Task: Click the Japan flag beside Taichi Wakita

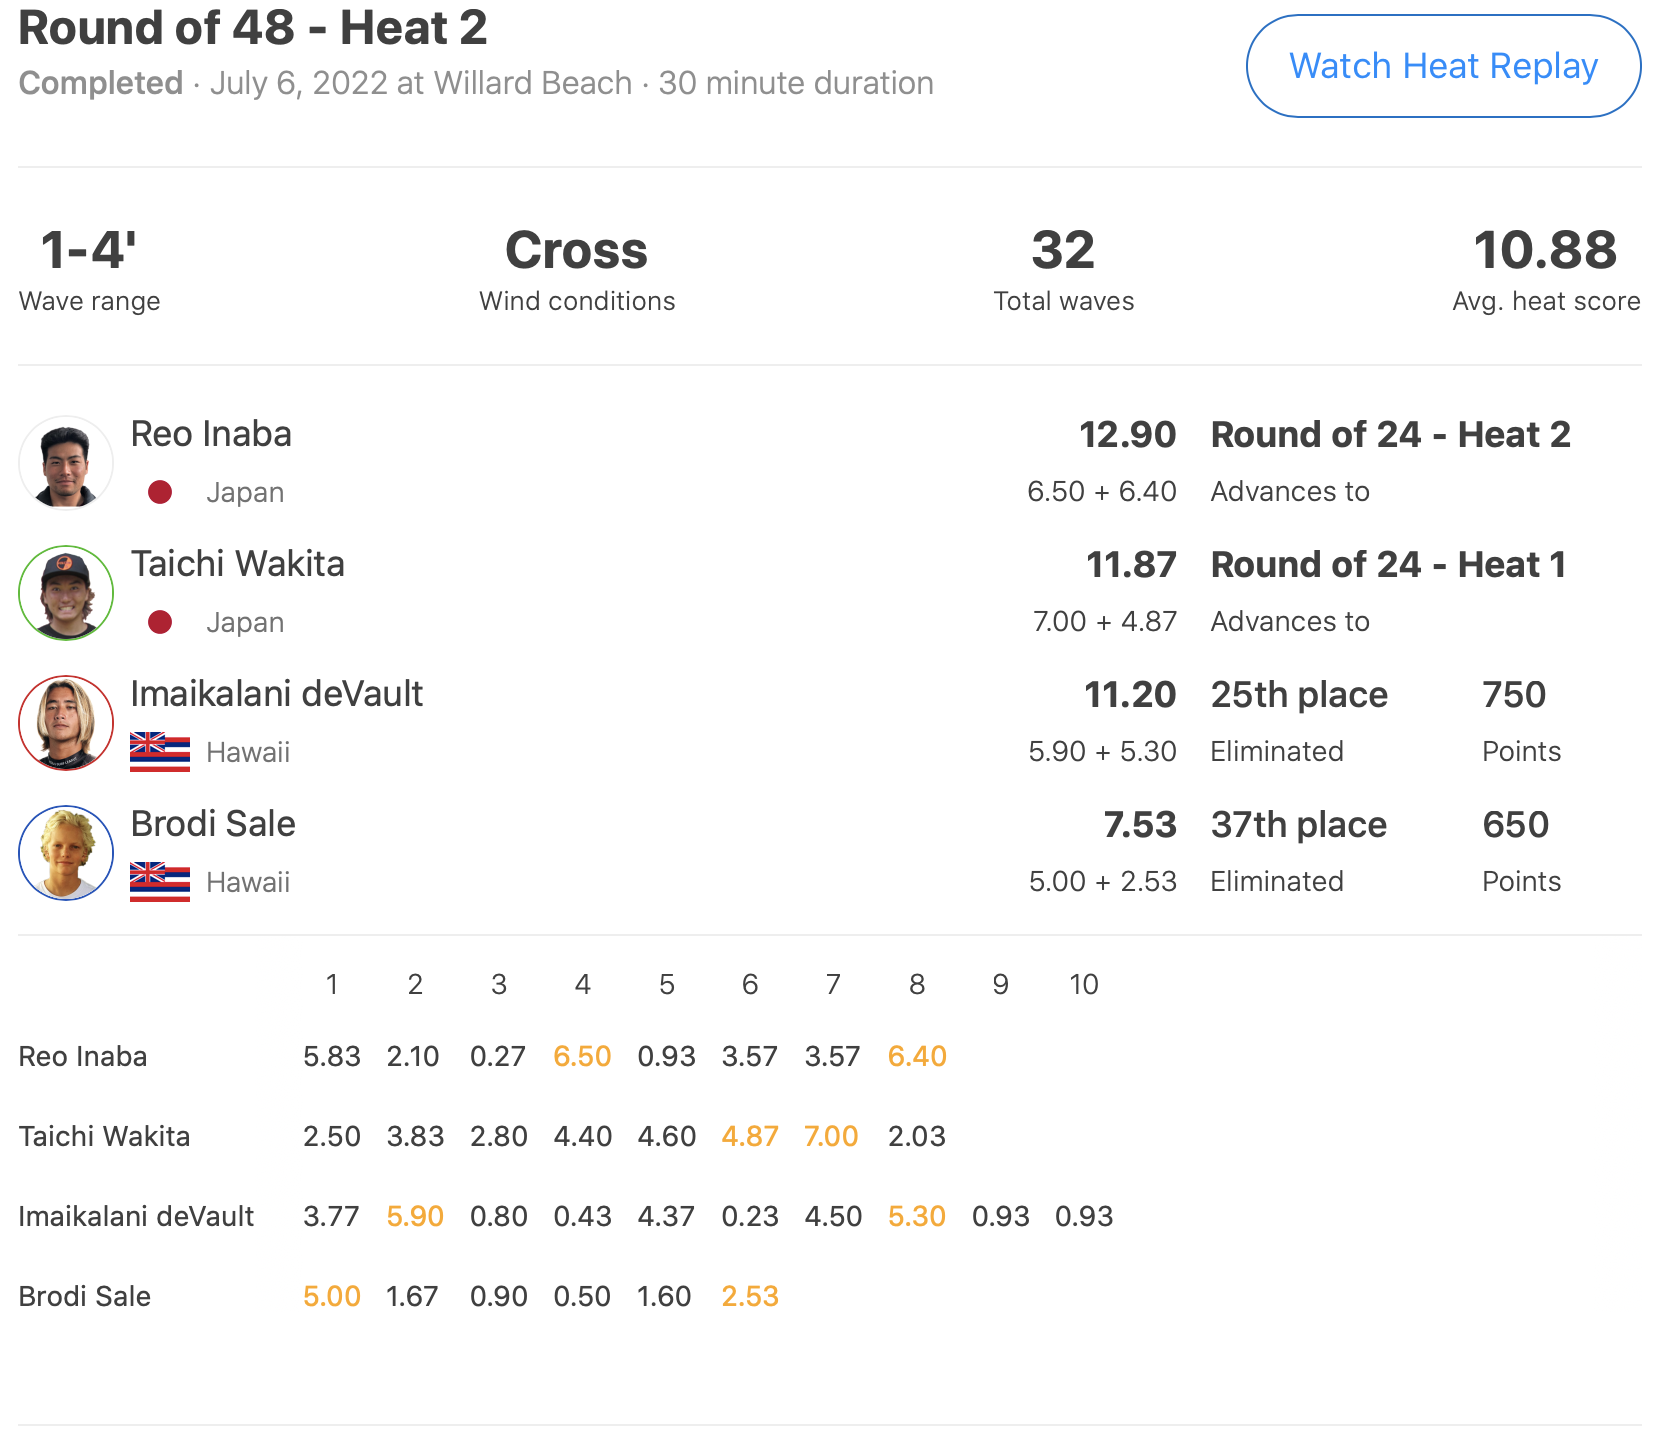Action: [160, 622]
